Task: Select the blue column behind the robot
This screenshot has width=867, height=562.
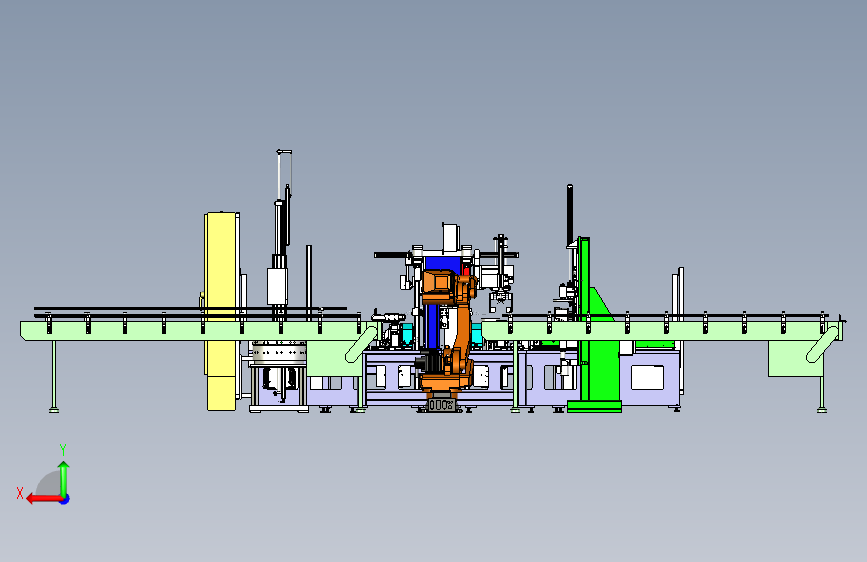Action: pos(432,326)
